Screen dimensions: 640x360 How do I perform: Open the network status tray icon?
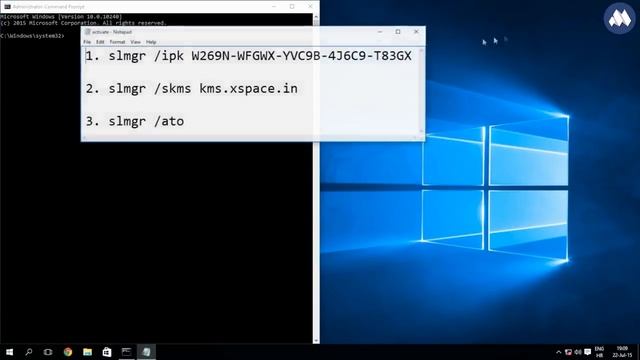(x=568, y=352)
